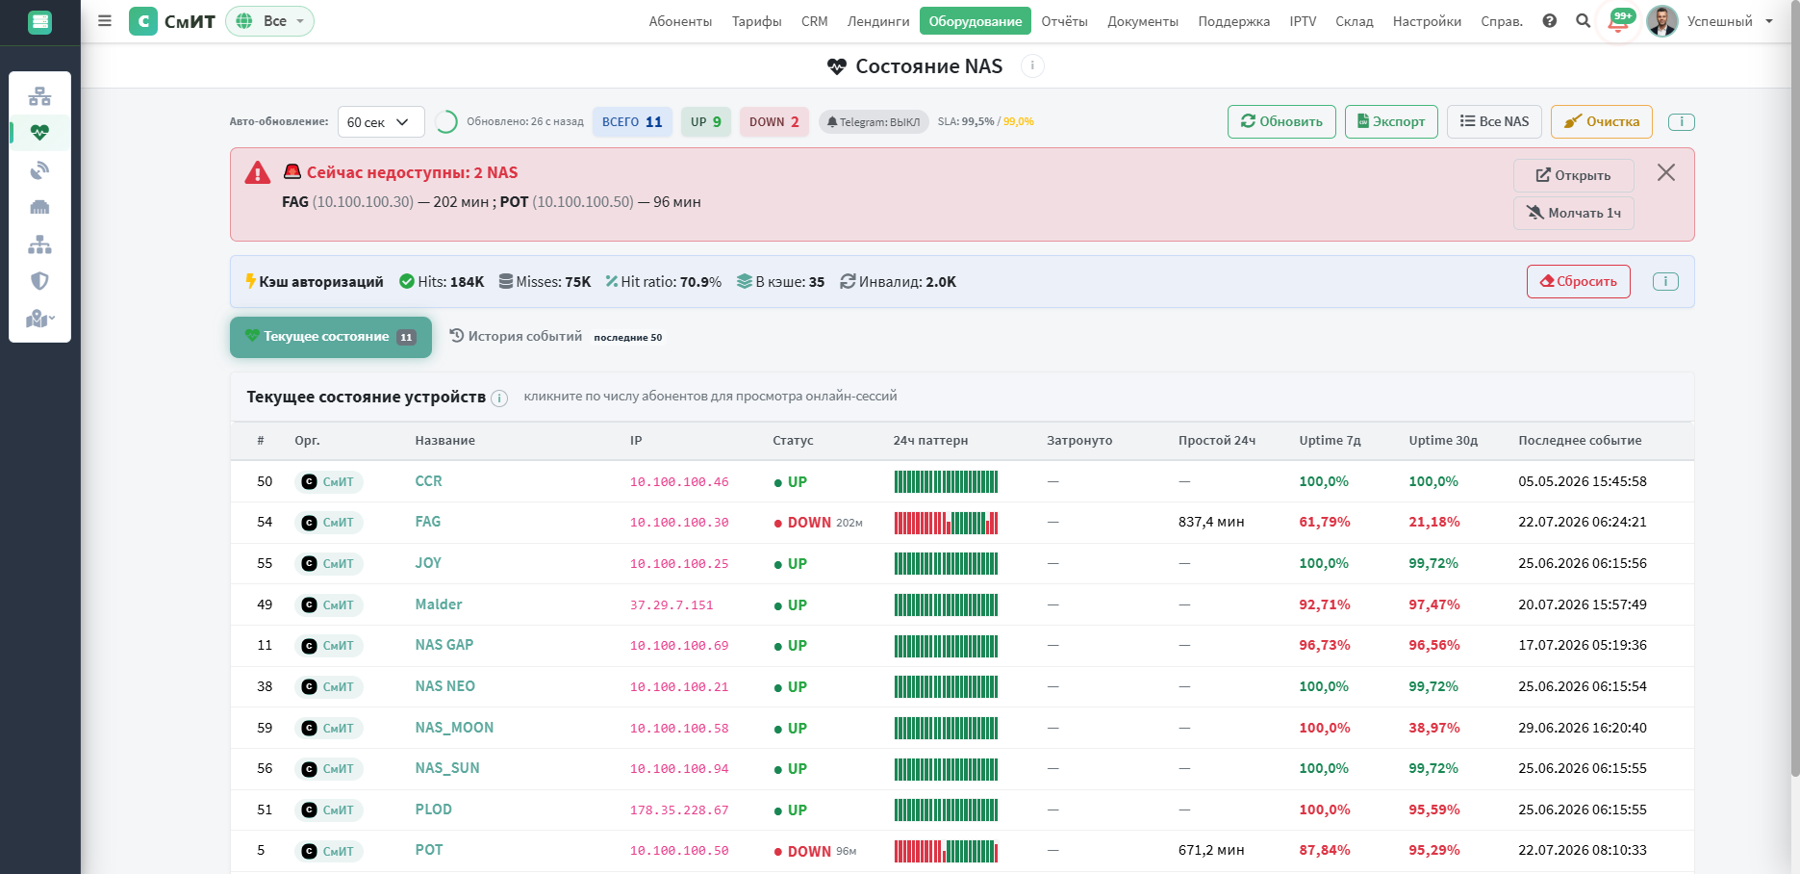Click 24h pattern bar of CCR row
This screenshot has height=874, width=1800.
[946, 482]
